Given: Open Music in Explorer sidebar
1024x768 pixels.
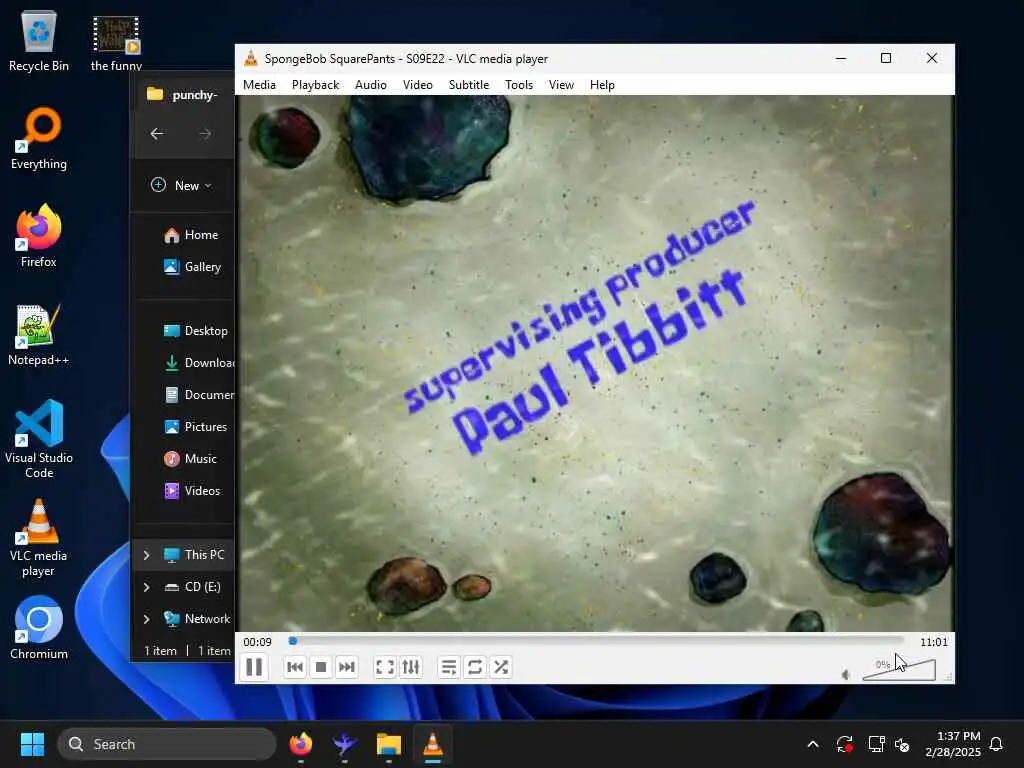Looking at the screenshot, I should (x=190, y=458).
